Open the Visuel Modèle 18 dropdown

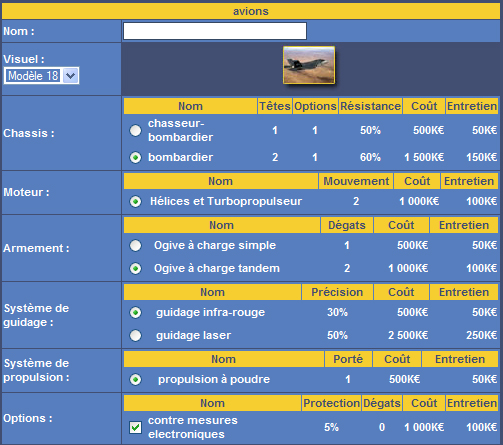click(41, 76)
